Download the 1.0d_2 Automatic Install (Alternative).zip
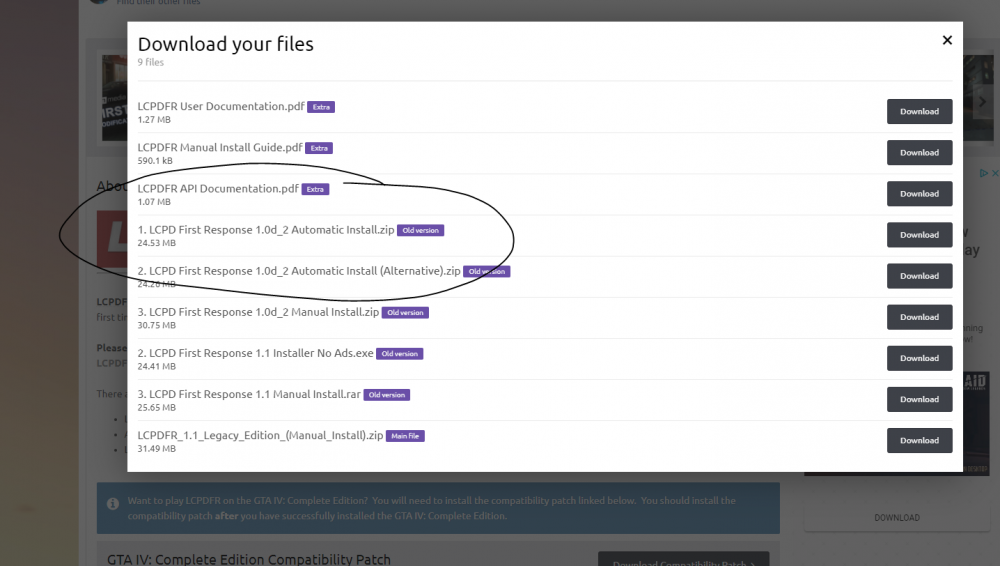This screenshot has width=1000, height=566. tap(919, 275)
